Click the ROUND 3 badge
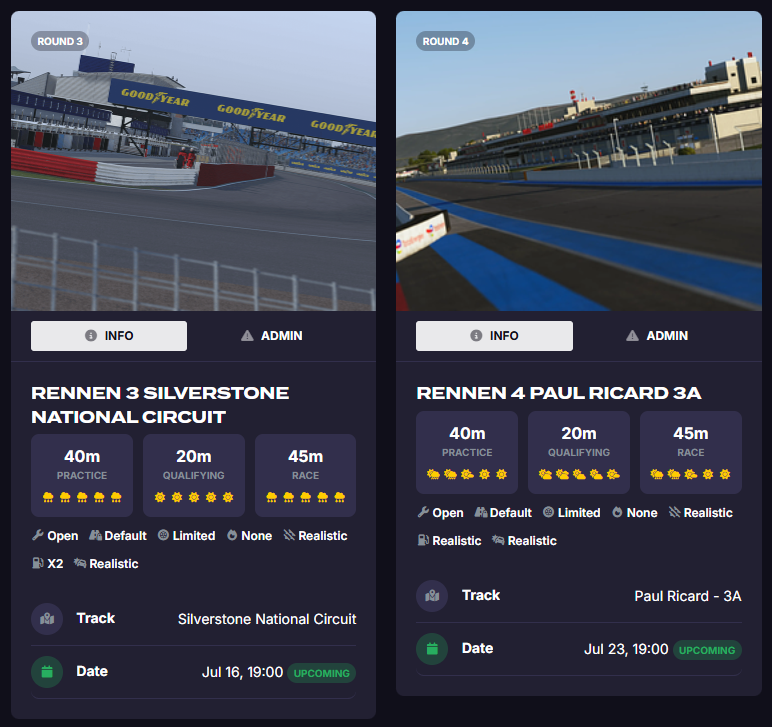The image size is (772, 727). coord(60,41)
